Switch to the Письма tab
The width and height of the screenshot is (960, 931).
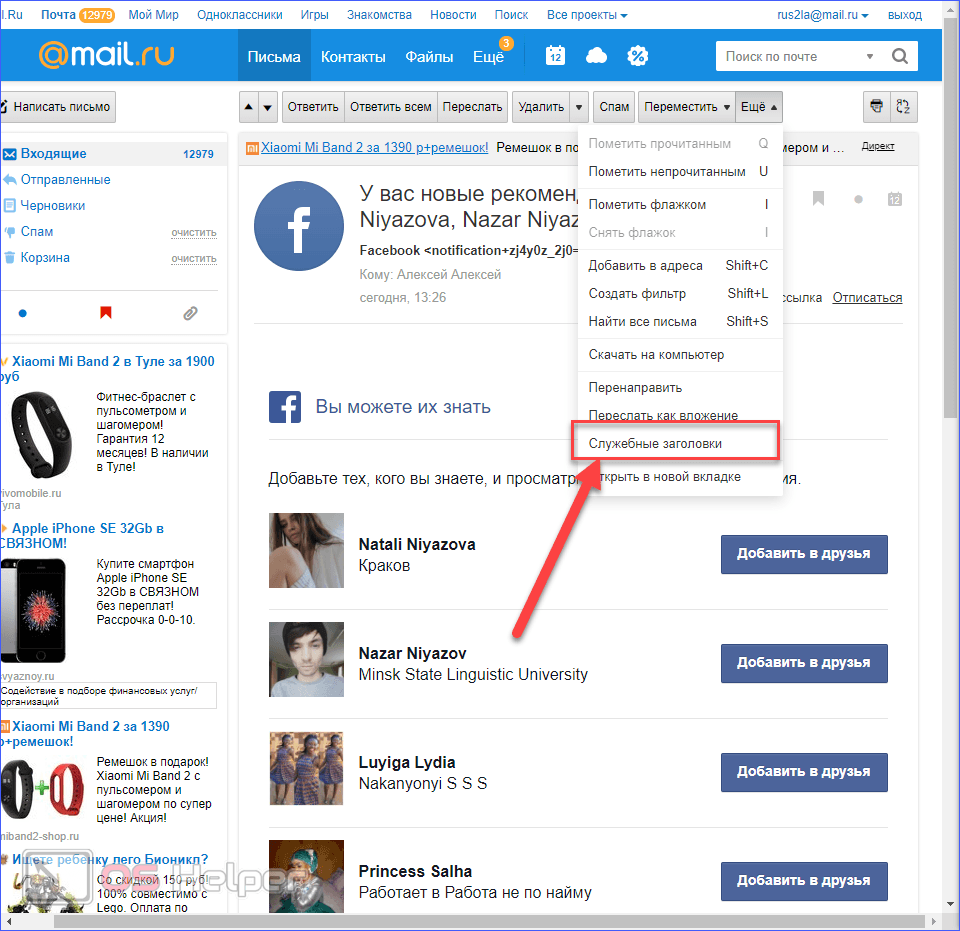[274, 57]
